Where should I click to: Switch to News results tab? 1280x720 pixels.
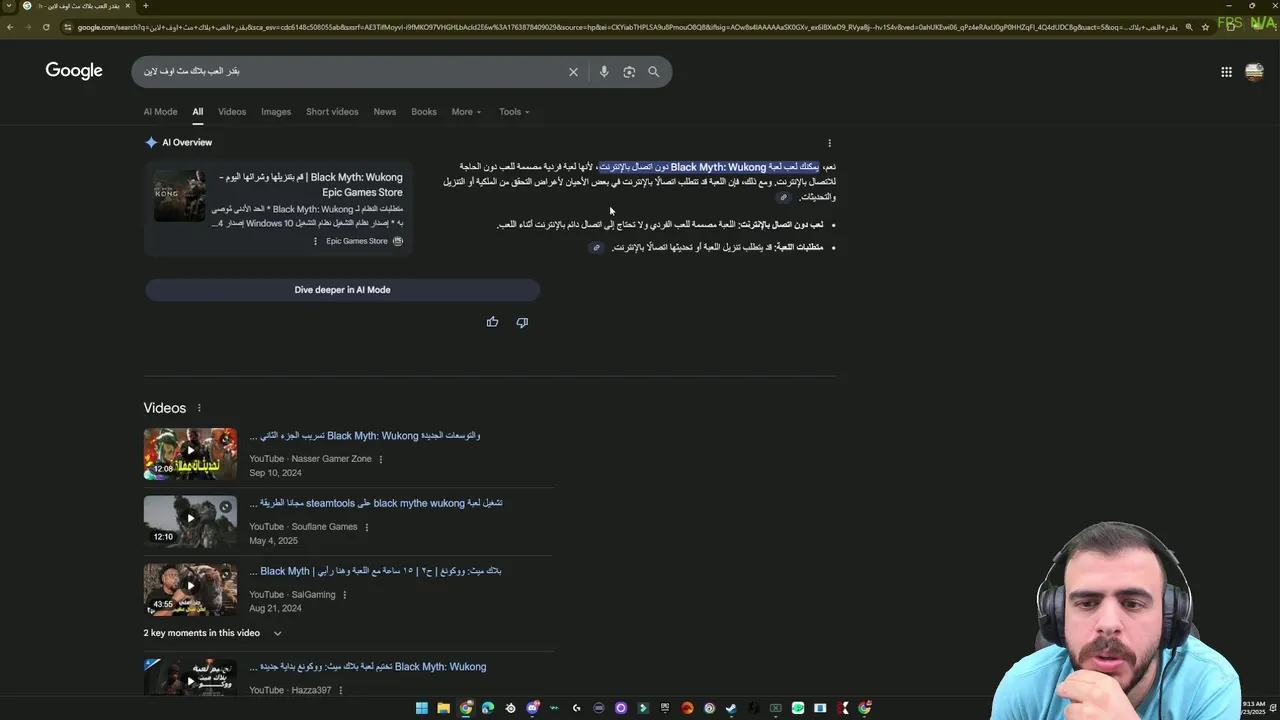coord(385,112)
